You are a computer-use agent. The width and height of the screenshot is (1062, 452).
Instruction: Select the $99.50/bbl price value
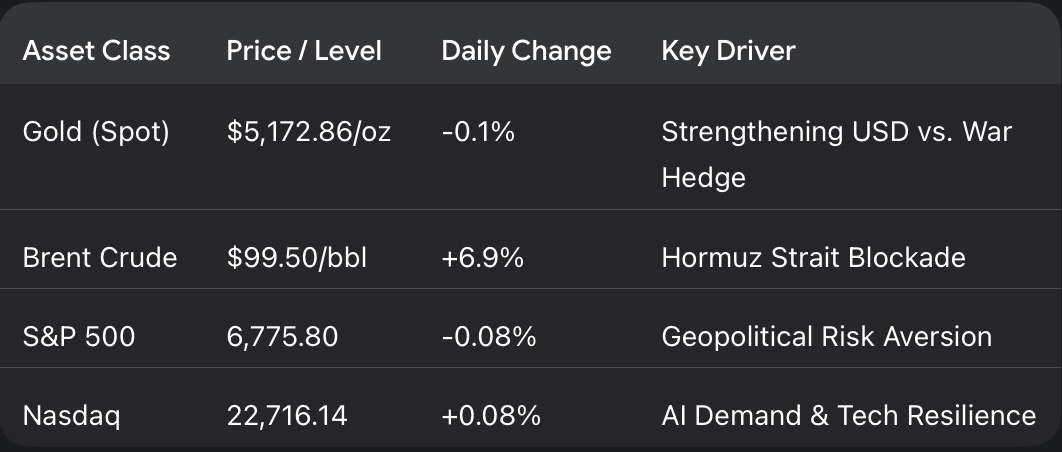click(297, 257)
